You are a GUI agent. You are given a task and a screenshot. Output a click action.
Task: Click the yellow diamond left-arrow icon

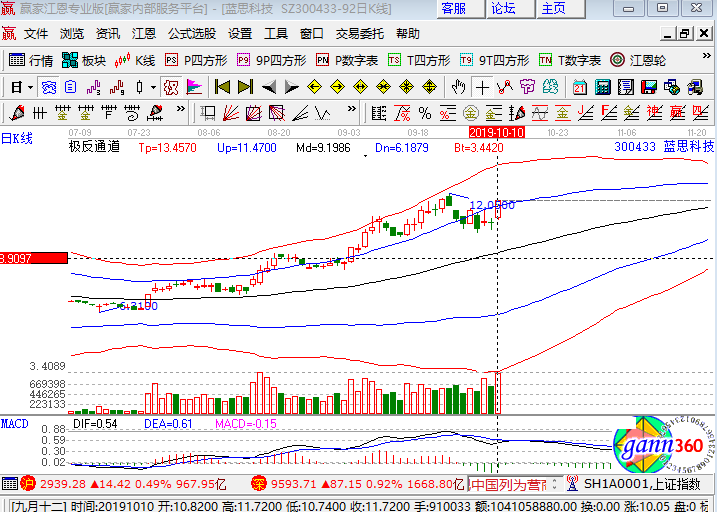[x=315, y=87]
